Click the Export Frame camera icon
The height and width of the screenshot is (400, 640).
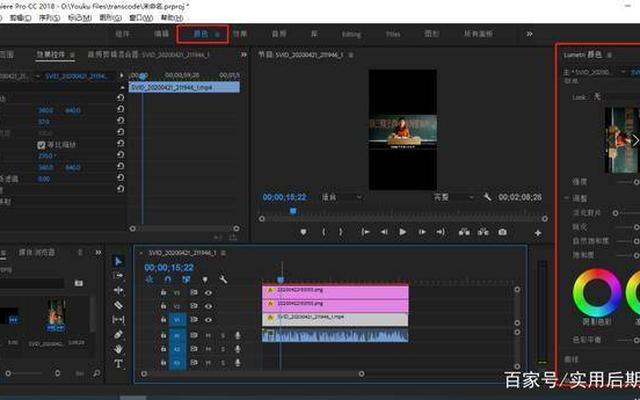coord(502,232)
